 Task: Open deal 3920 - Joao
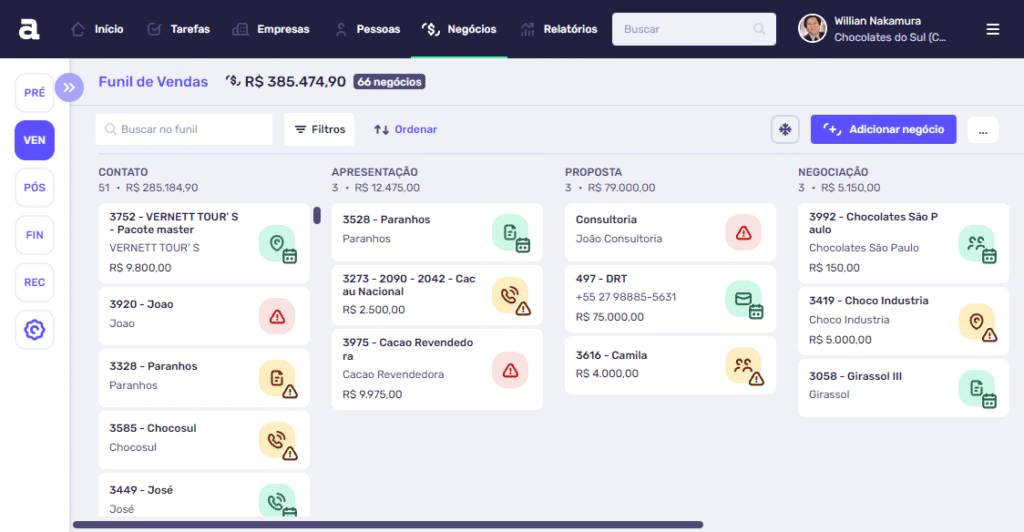(204, 316)
